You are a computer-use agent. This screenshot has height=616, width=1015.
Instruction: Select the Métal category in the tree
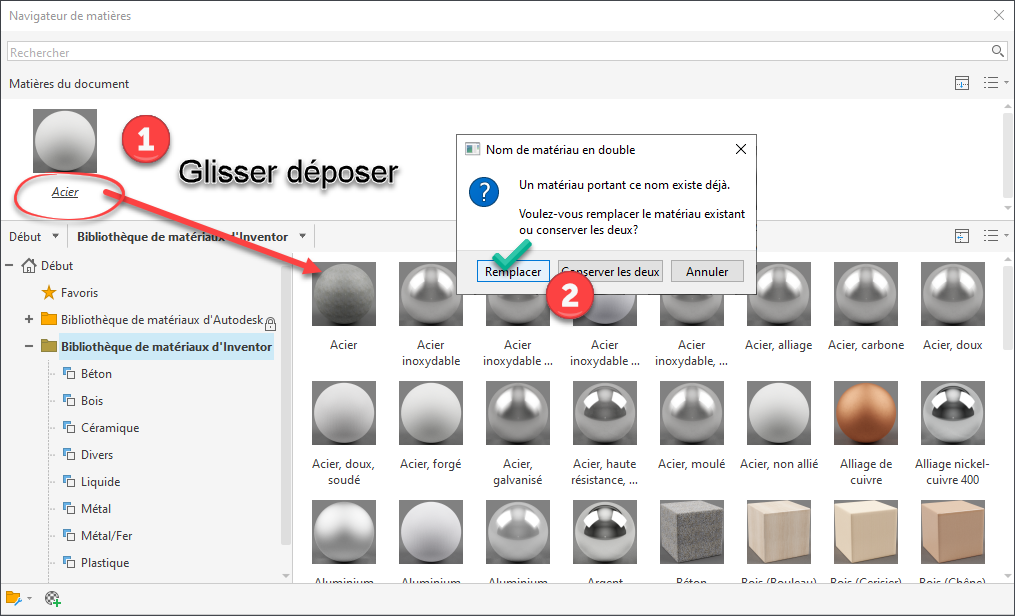tap(96, 509)
